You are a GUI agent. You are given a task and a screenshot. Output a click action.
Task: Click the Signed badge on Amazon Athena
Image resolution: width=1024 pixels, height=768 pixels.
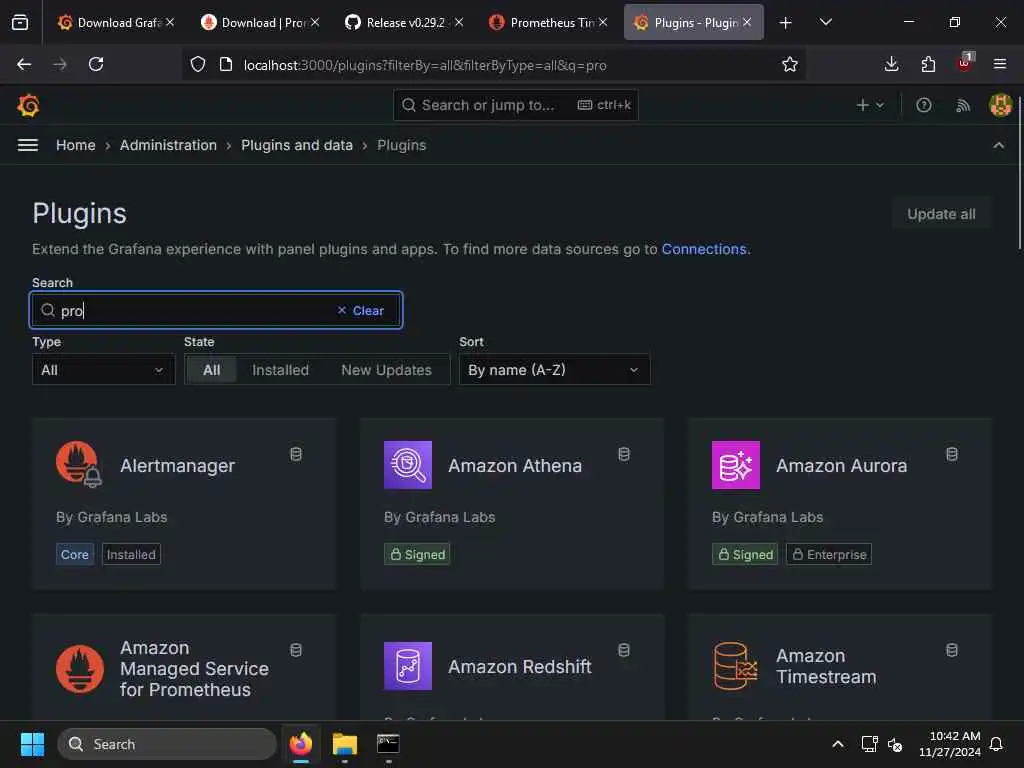(x=417, y=554)
